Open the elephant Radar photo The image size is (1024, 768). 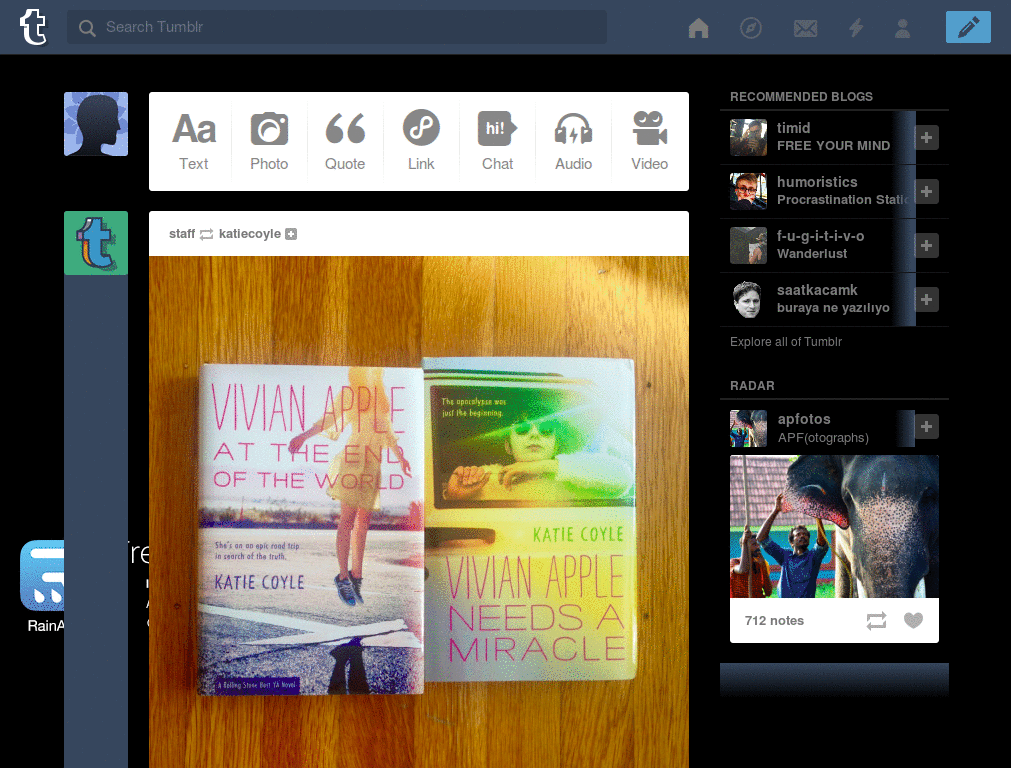click(834, 526)
